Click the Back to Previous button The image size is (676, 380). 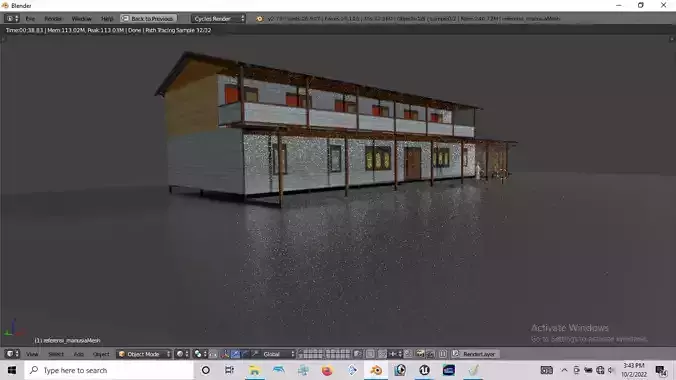tap(148, 19)
